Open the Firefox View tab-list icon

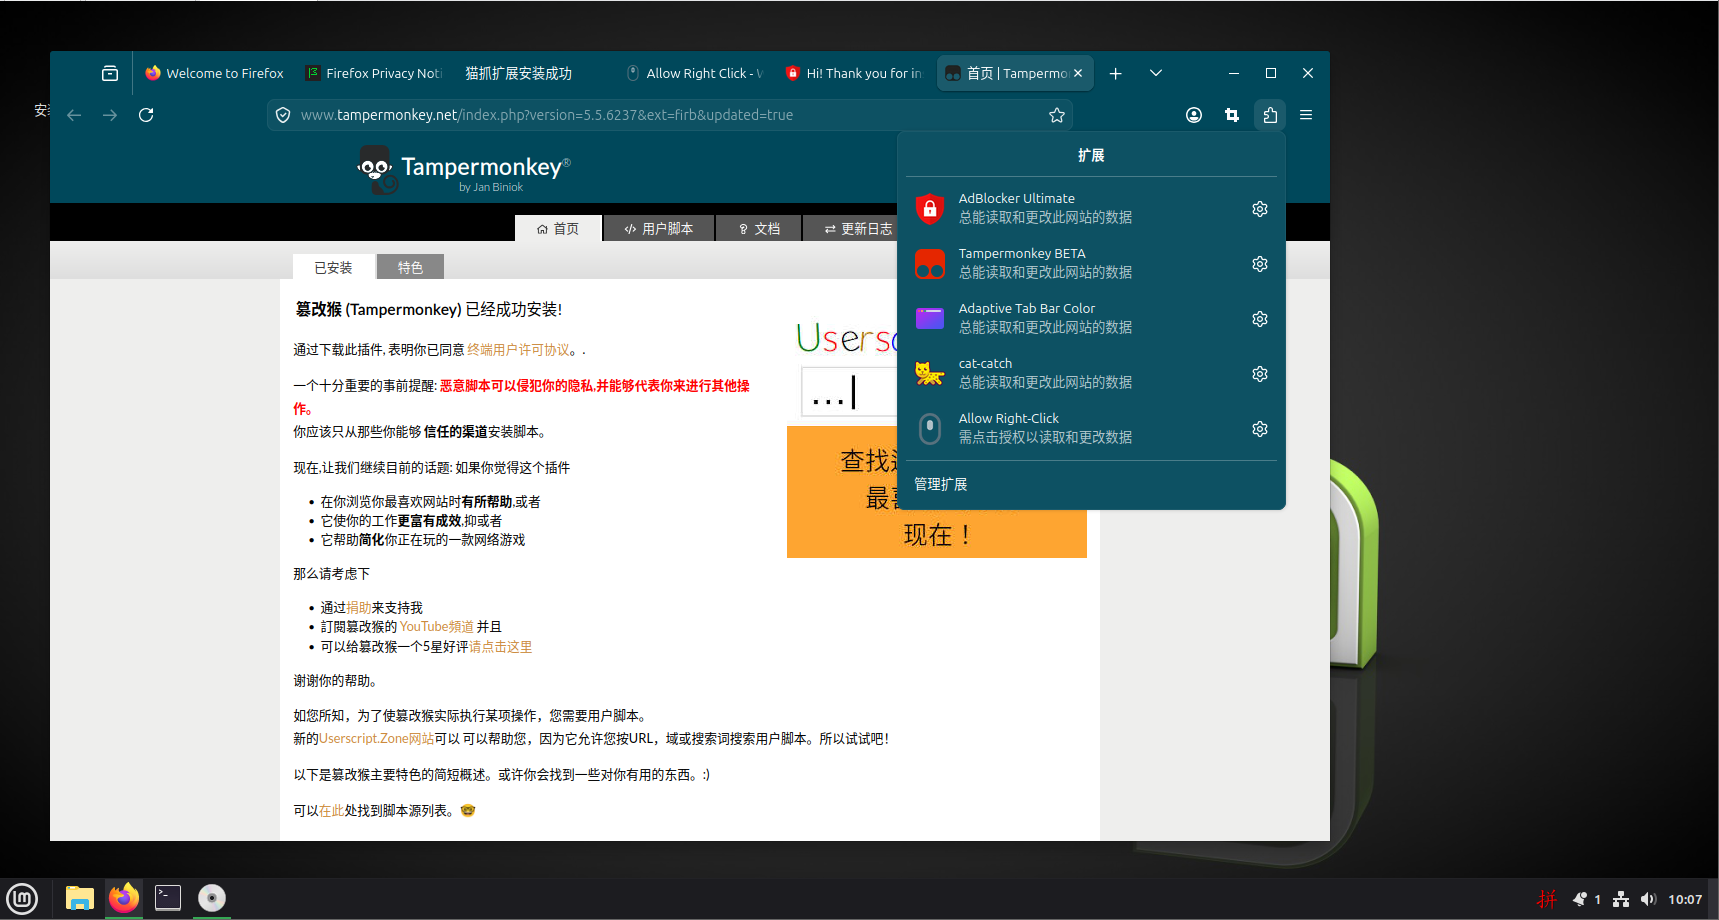coord(110,73)
